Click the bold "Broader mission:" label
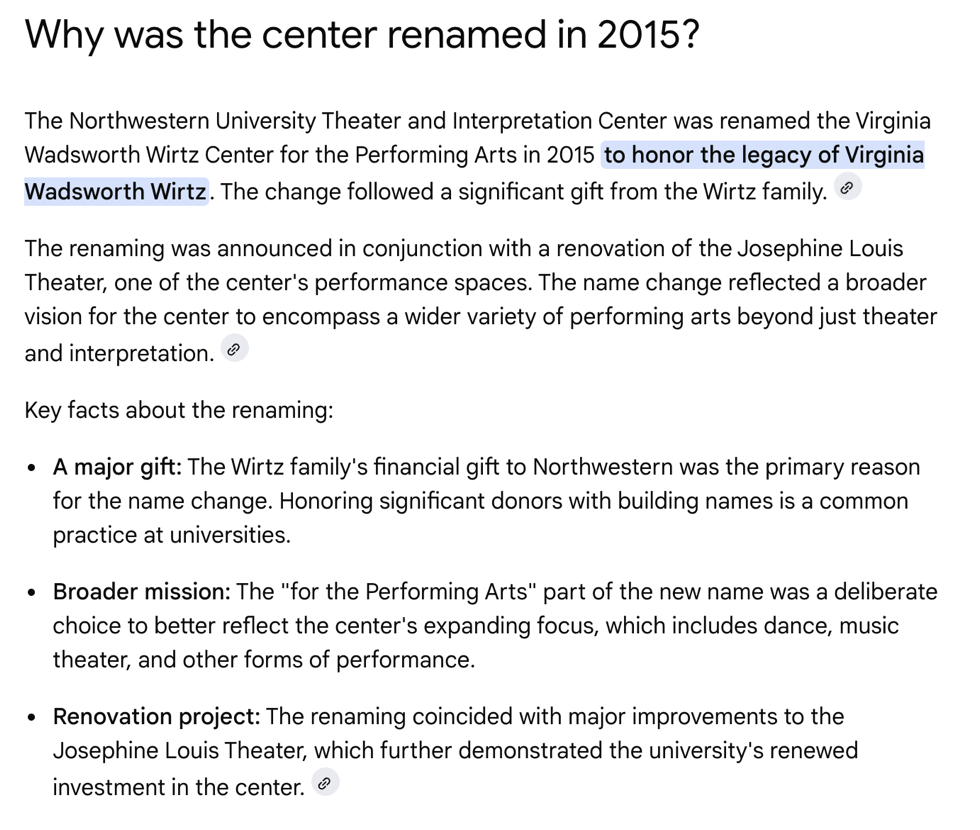 (x=141, y=592)
